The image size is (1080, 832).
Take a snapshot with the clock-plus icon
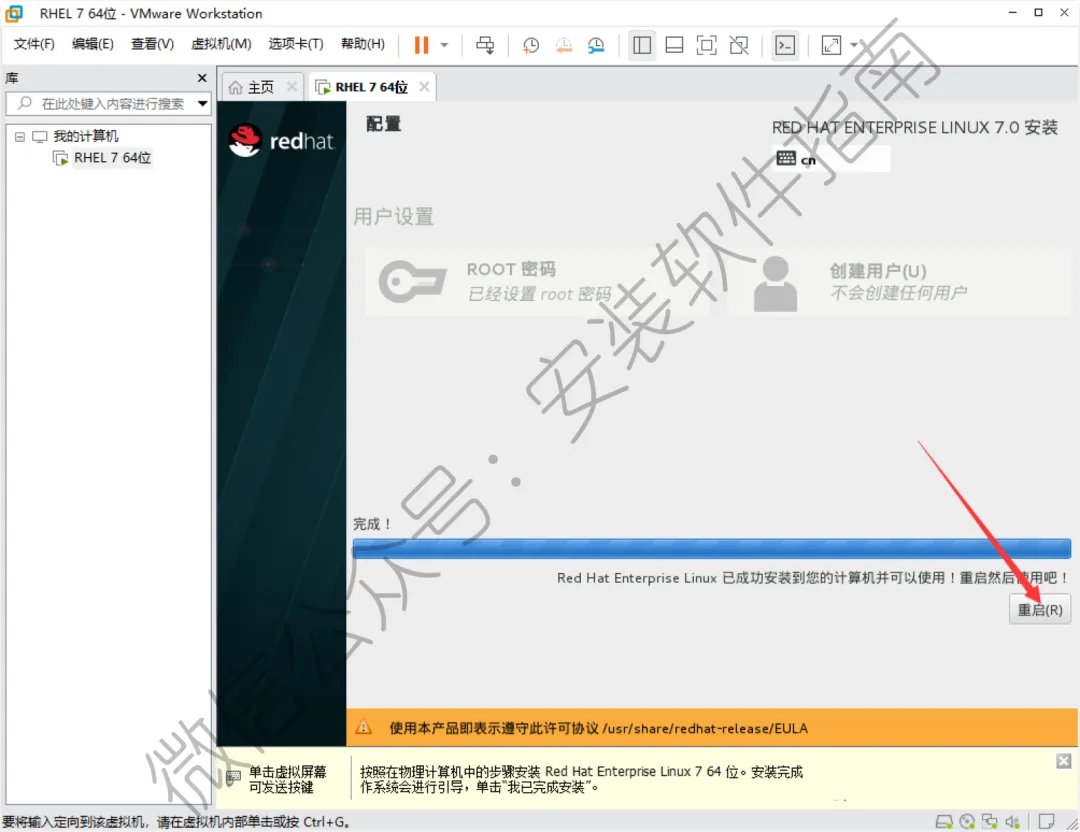(530, 45)
